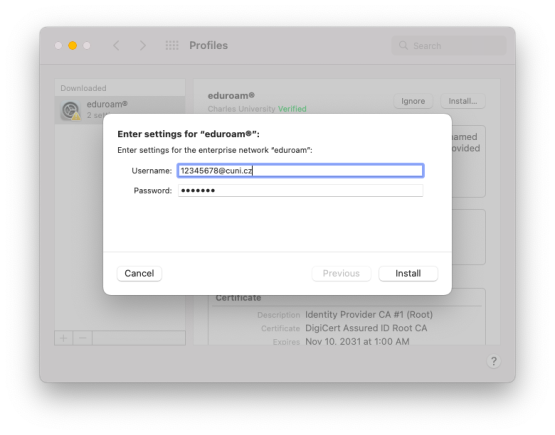
Task: Open help with question mark button
Action: 494,361
